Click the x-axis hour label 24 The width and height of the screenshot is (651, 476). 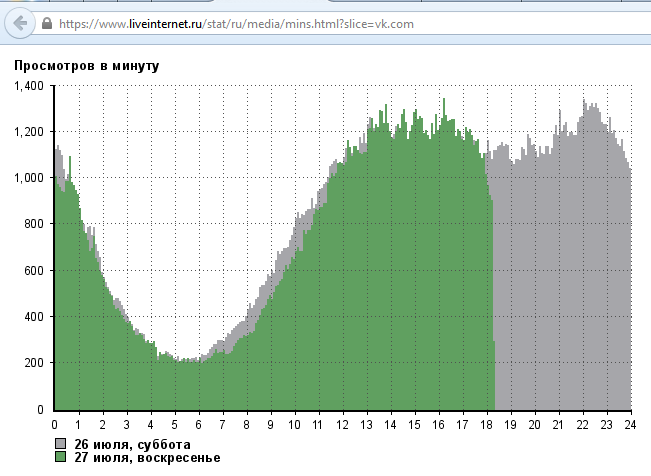point(630,424)
